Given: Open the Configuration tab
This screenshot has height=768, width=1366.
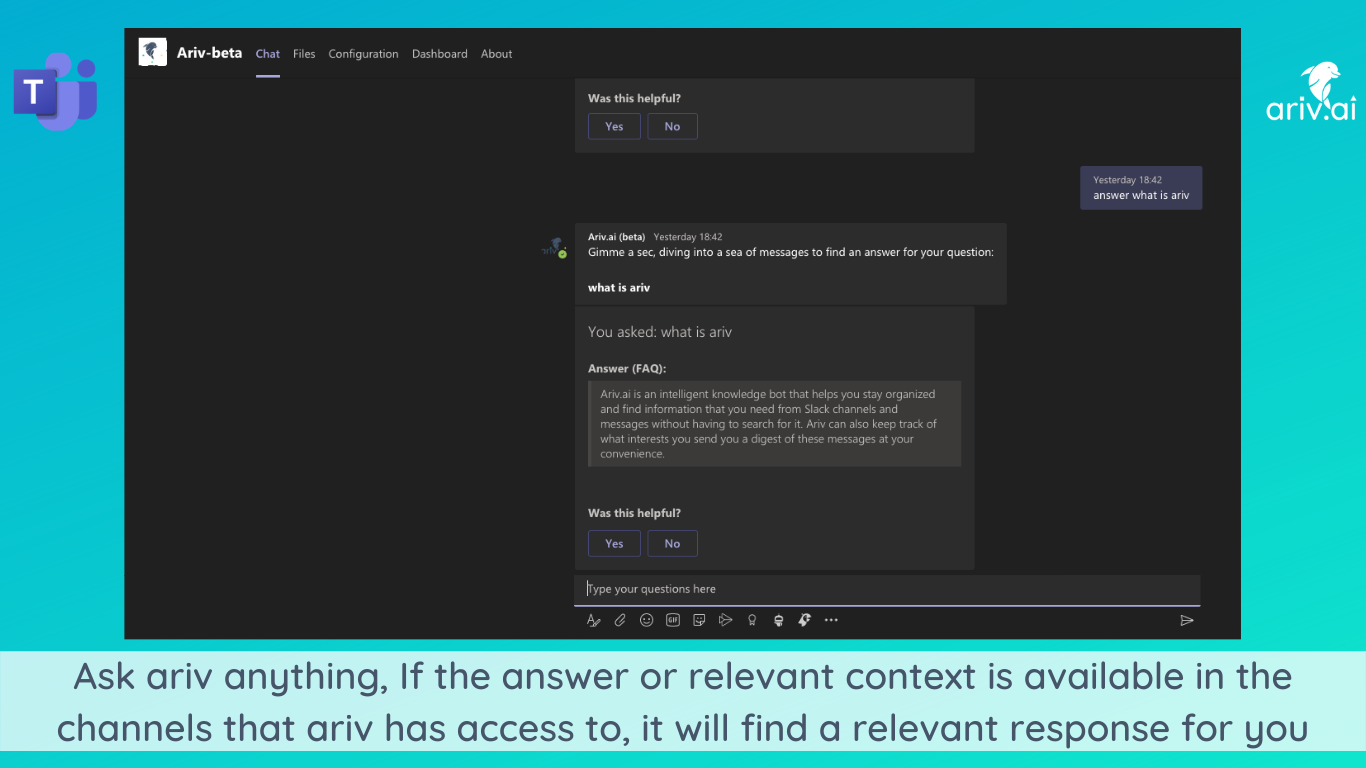Looking at the screenshot, I should 363,54.
